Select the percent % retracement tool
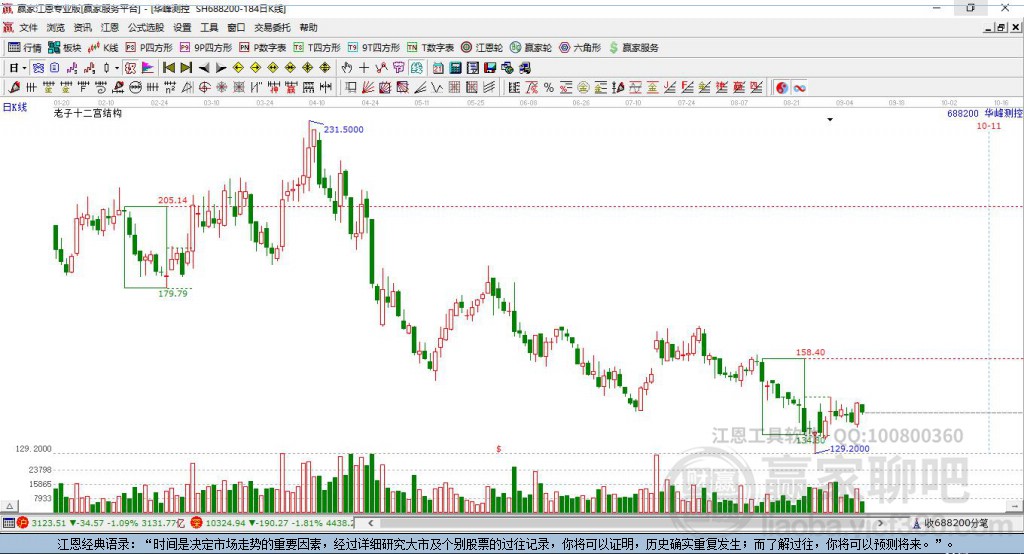Screen dimensions: 1024x554 (x=549, y=88)
